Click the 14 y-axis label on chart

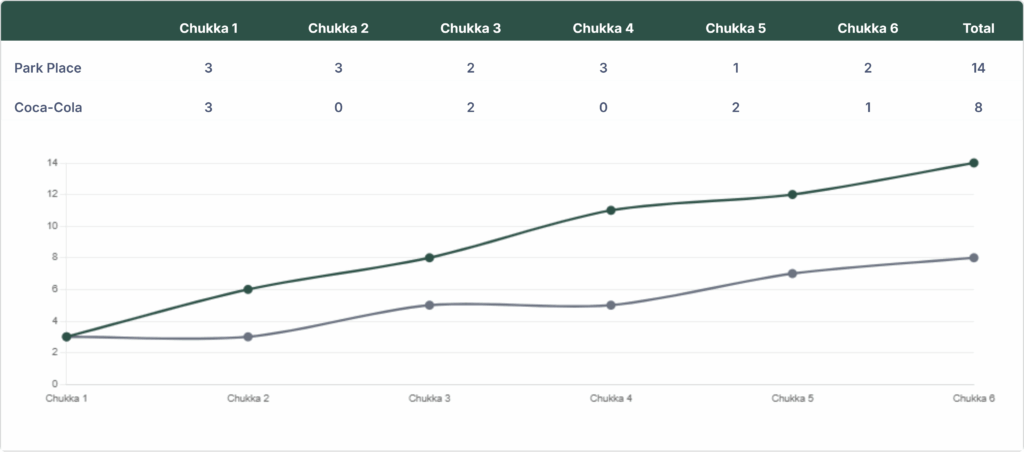(52, 163)
